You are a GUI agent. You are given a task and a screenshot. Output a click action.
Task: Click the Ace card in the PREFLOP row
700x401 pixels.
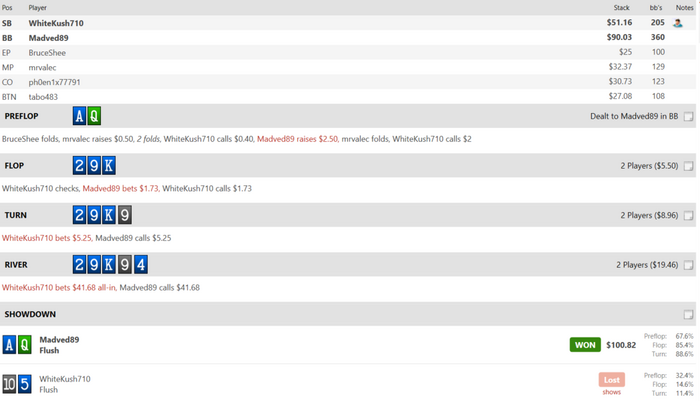[79, 116]
